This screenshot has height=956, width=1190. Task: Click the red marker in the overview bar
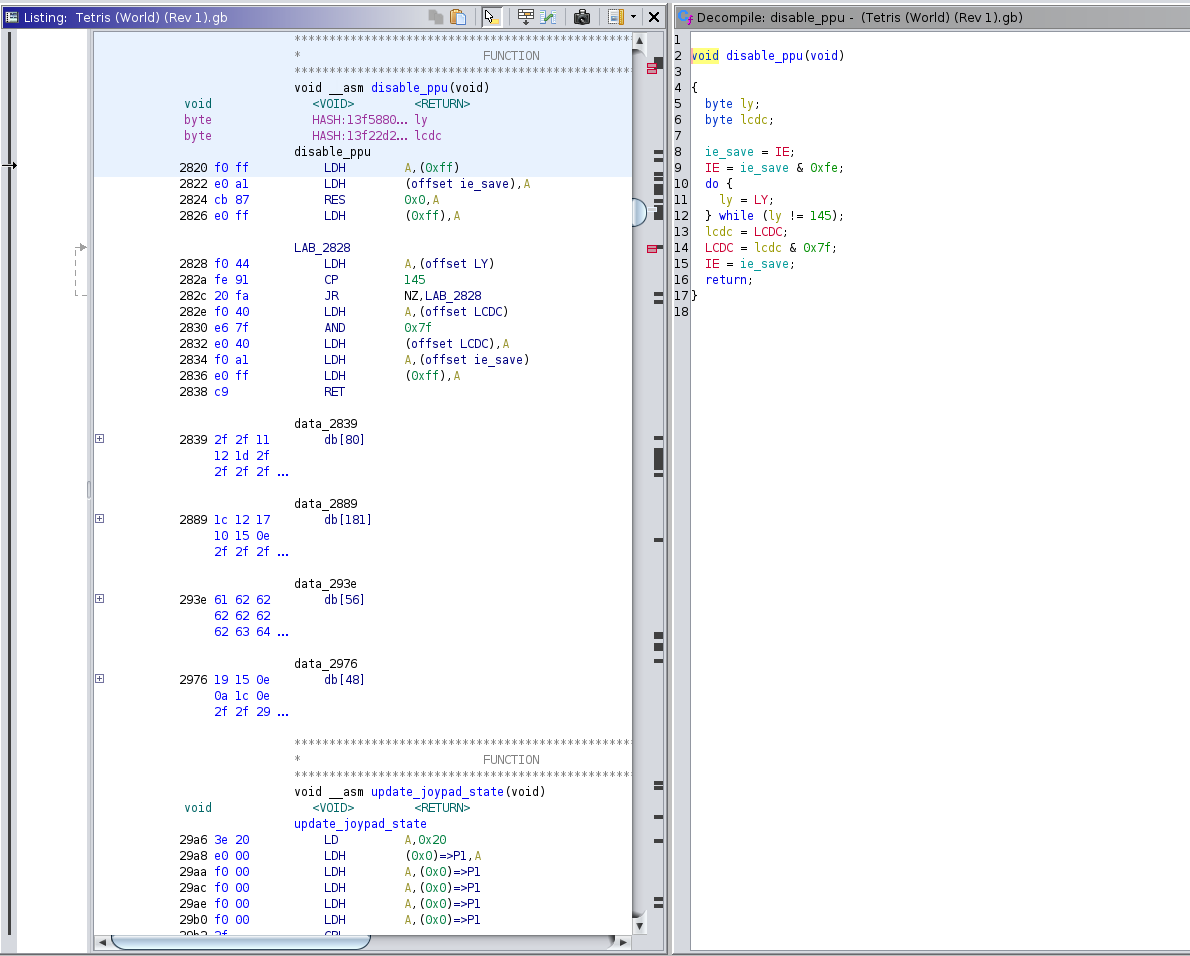[x=653, y=68]
